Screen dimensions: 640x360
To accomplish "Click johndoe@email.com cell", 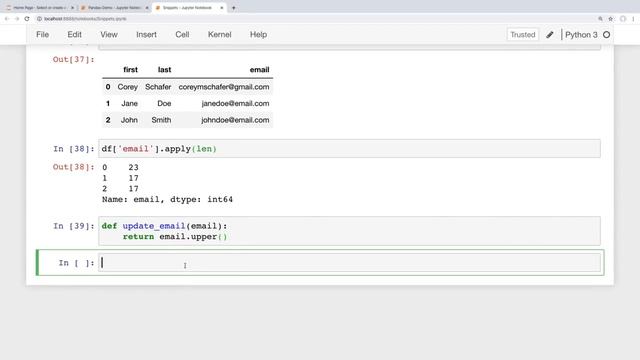I will pos(235,120).
